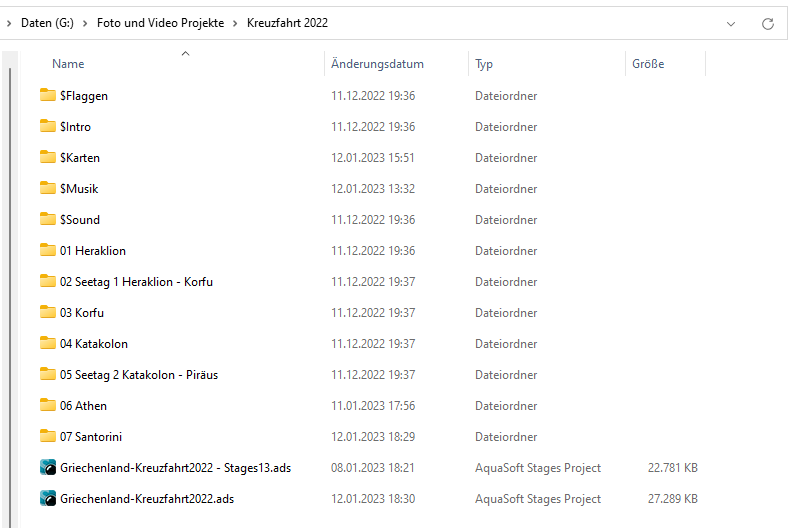
Task: Expand chevron before Kreuzfahrt 2022 breadcrumb
Action: coord(237,23)
